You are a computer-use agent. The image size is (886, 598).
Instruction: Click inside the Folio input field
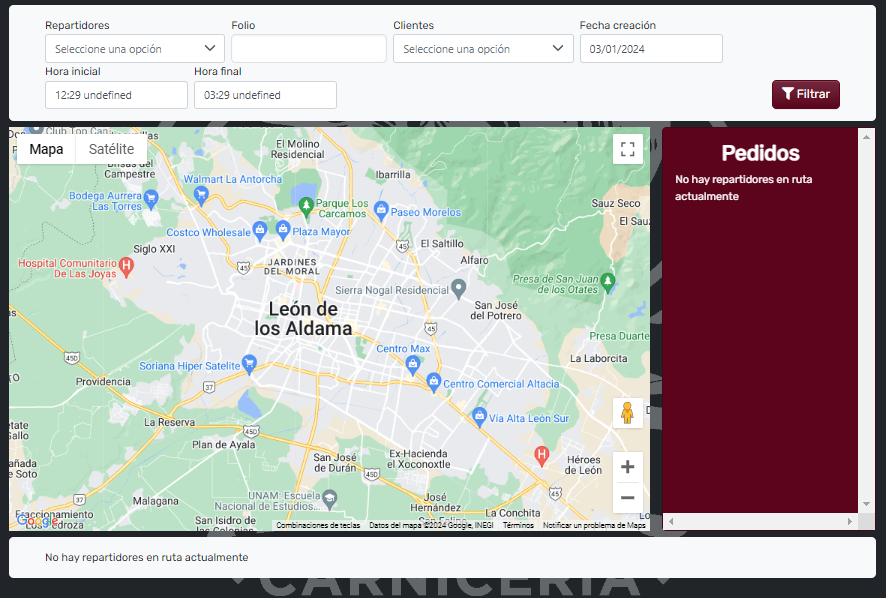[x=307, y=47]
